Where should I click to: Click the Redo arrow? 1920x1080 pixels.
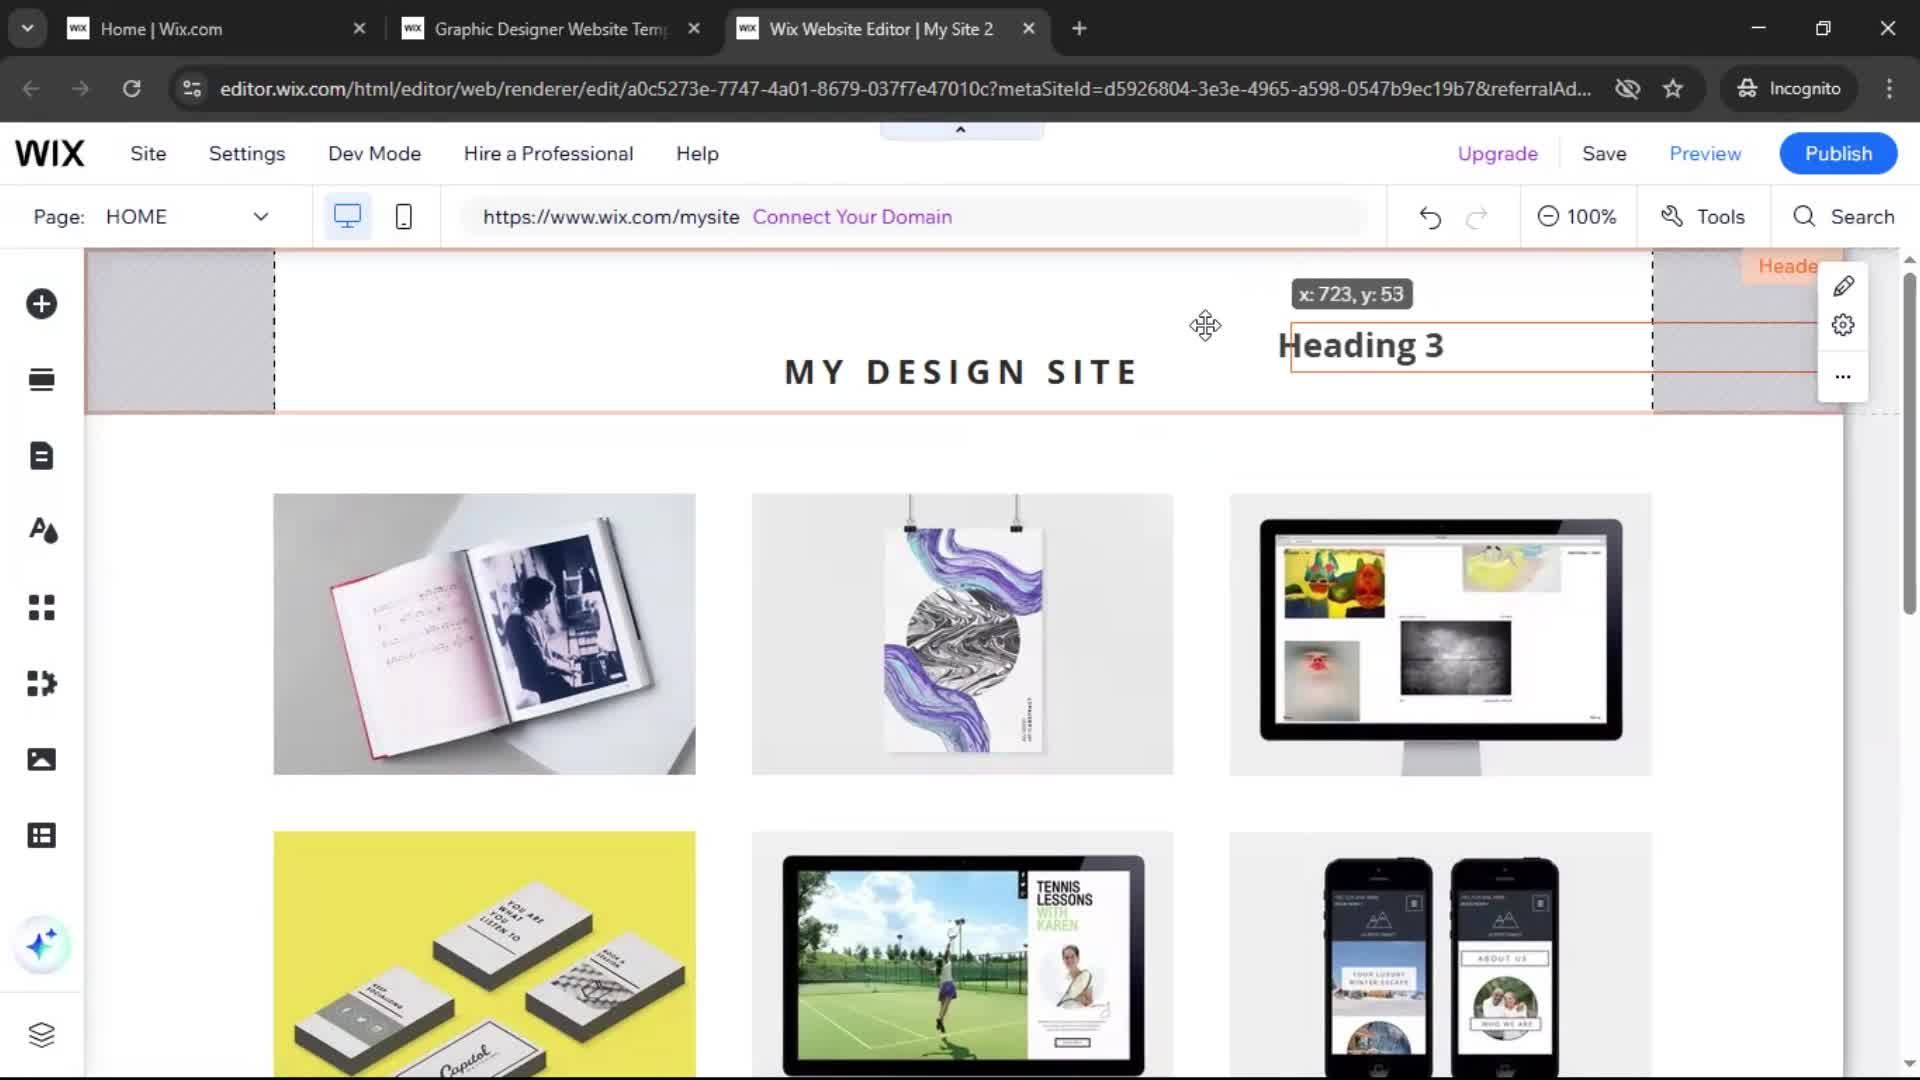1477,217
